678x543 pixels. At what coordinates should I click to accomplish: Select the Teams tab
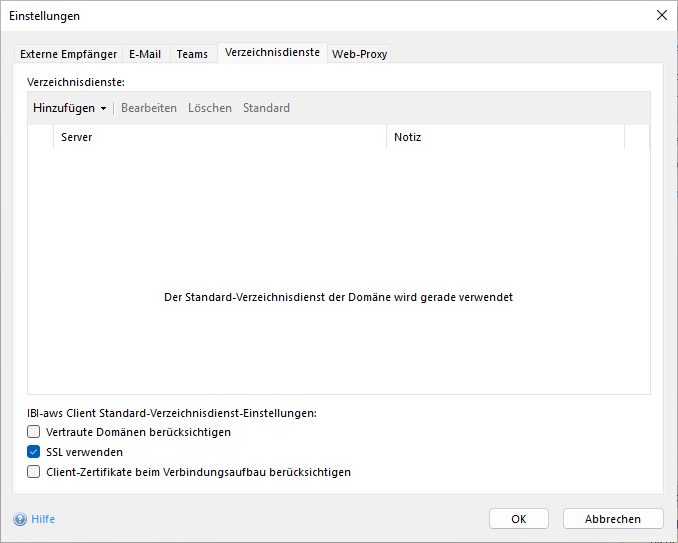pos(192,54)
